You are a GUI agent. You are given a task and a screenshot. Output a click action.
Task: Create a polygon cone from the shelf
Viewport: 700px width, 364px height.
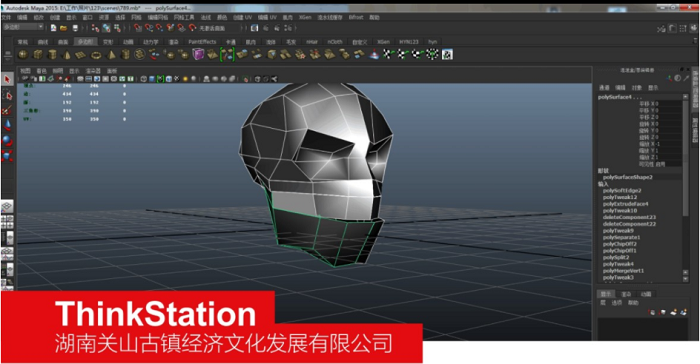[67, 54]
